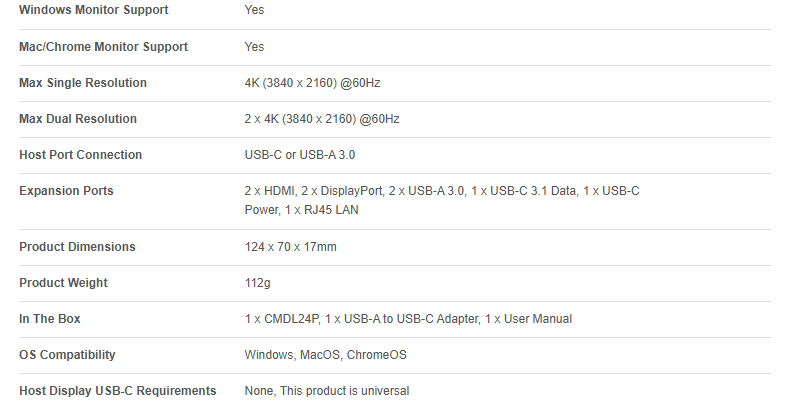Click the text starting 2 x HDMI, 2 x DisplayPort
Viewport: 793px width, 409px height.
click(442, 191)
